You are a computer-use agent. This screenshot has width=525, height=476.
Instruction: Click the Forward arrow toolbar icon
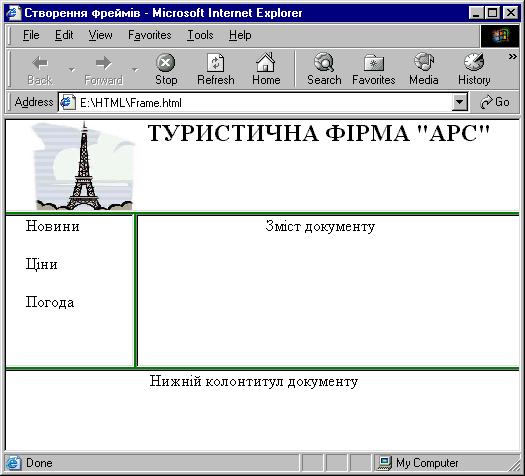[x=103, y=63]
